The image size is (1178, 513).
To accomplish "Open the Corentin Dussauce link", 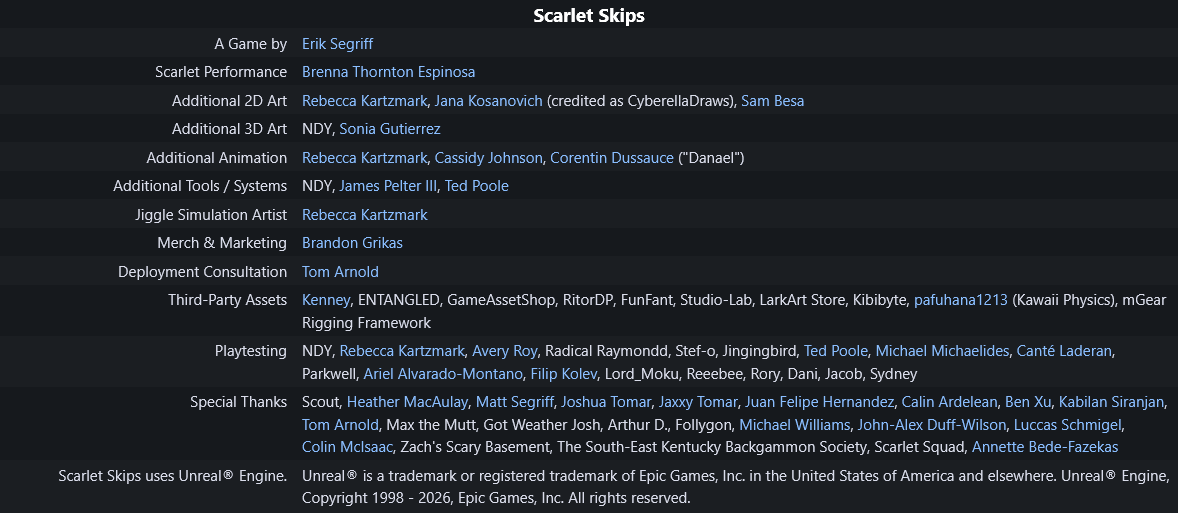I will (x=612, y=158).
